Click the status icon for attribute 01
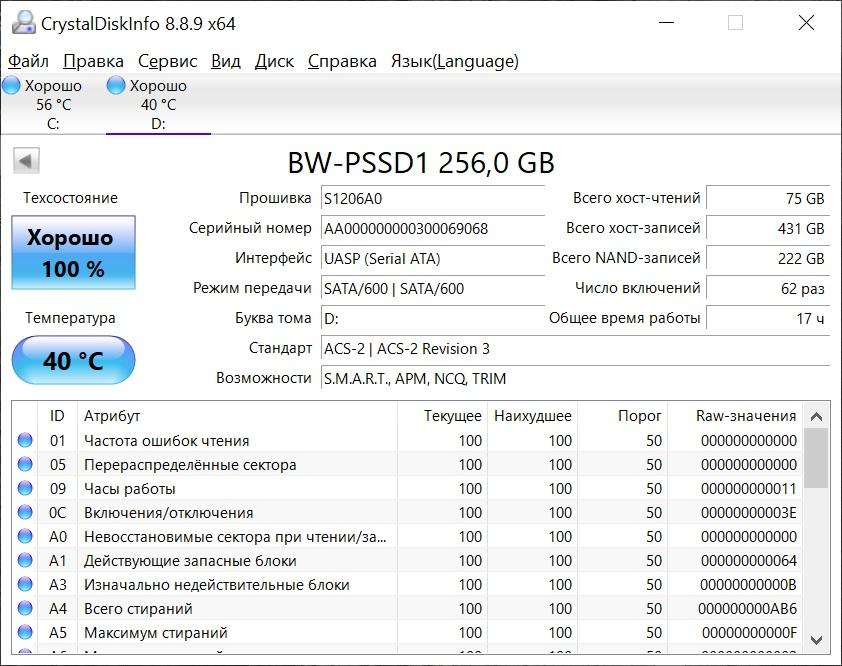Screen dimensions: 842x666 point(25,441)
